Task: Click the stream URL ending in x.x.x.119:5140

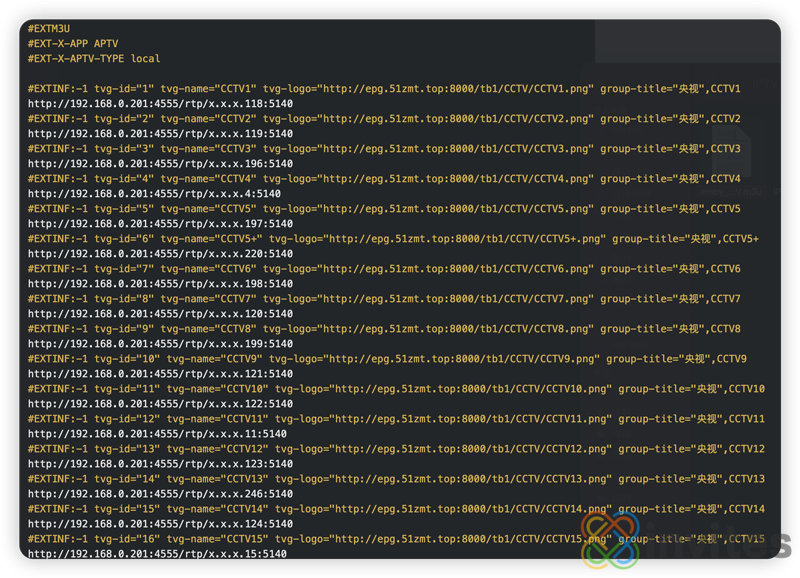Action: click(x=160, y=134)
